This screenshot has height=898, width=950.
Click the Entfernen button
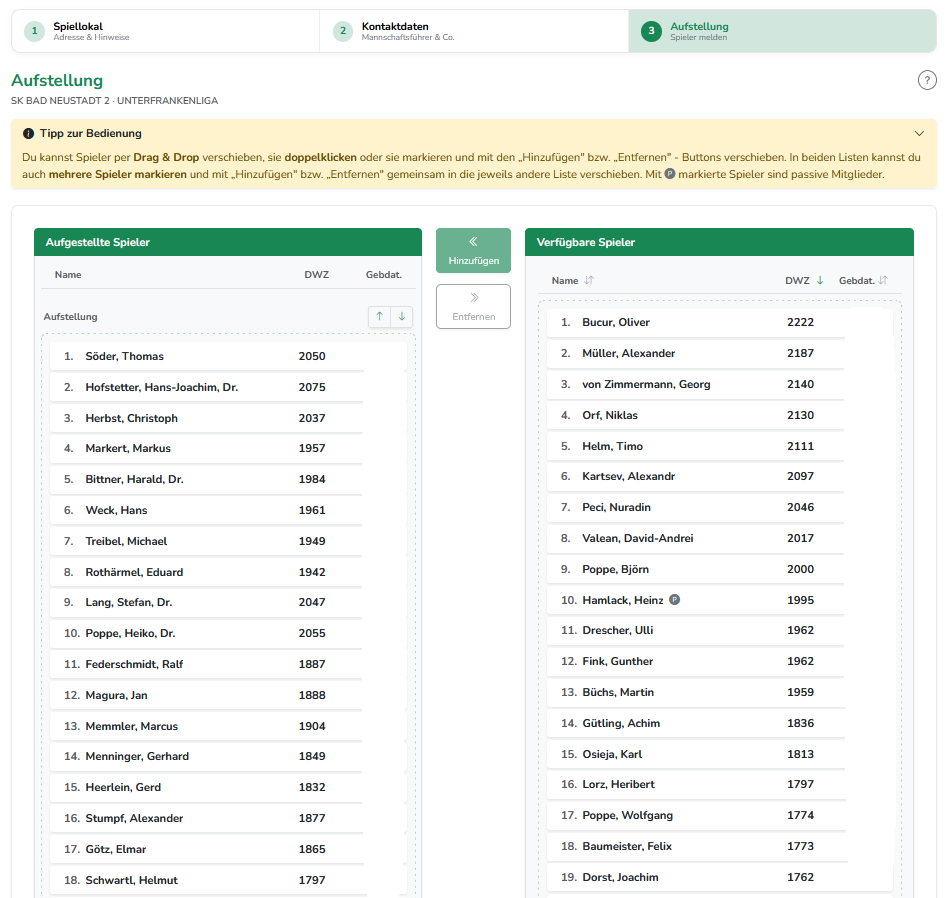point(473,307)
